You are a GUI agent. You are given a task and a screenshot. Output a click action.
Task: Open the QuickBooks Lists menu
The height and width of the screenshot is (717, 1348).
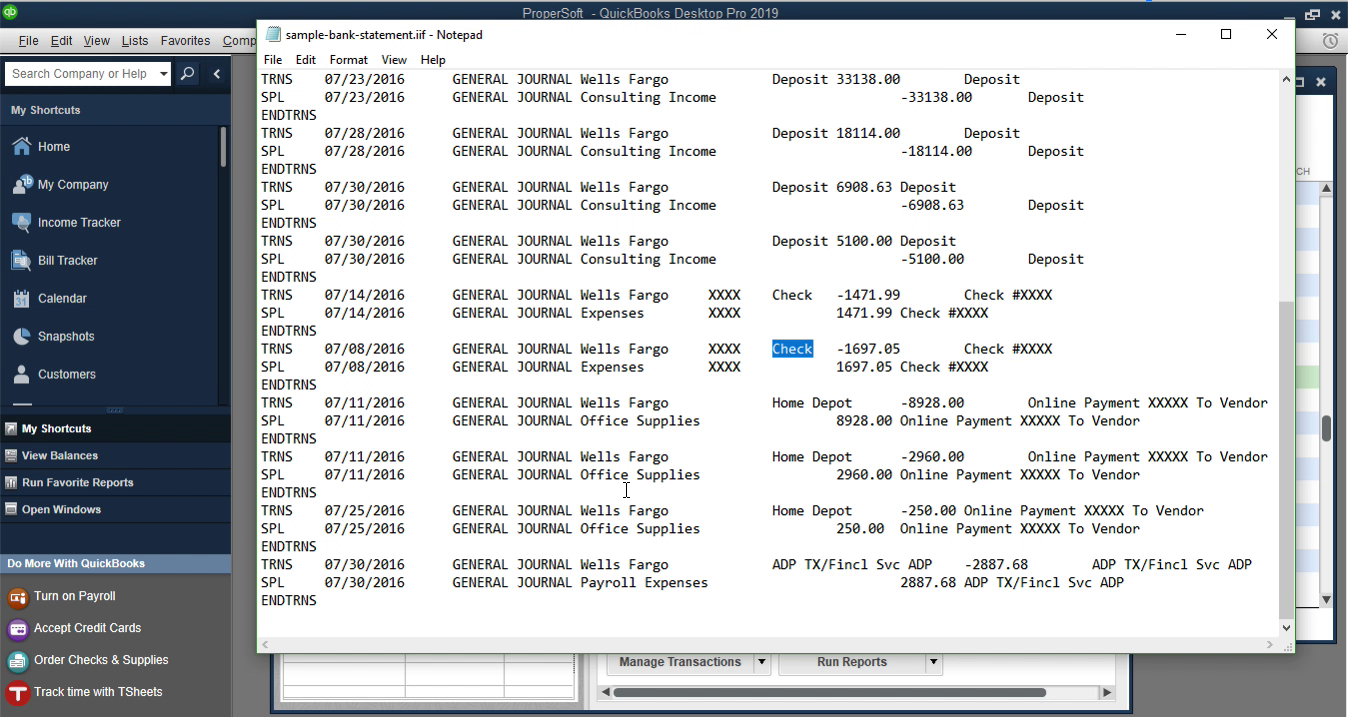tap(135, 41)
